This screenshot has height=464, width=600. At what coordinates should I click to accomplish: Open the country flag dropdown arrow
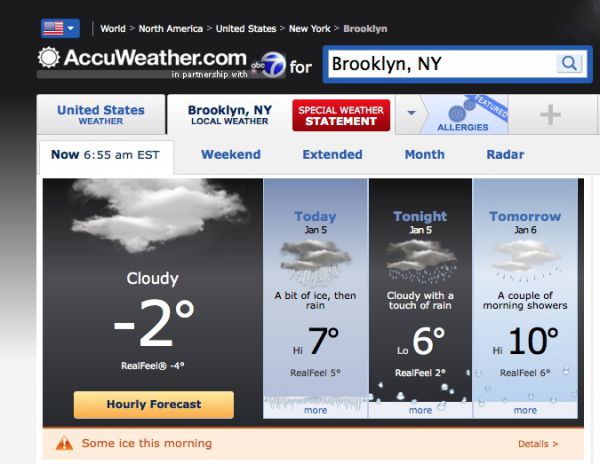(72, 28)
